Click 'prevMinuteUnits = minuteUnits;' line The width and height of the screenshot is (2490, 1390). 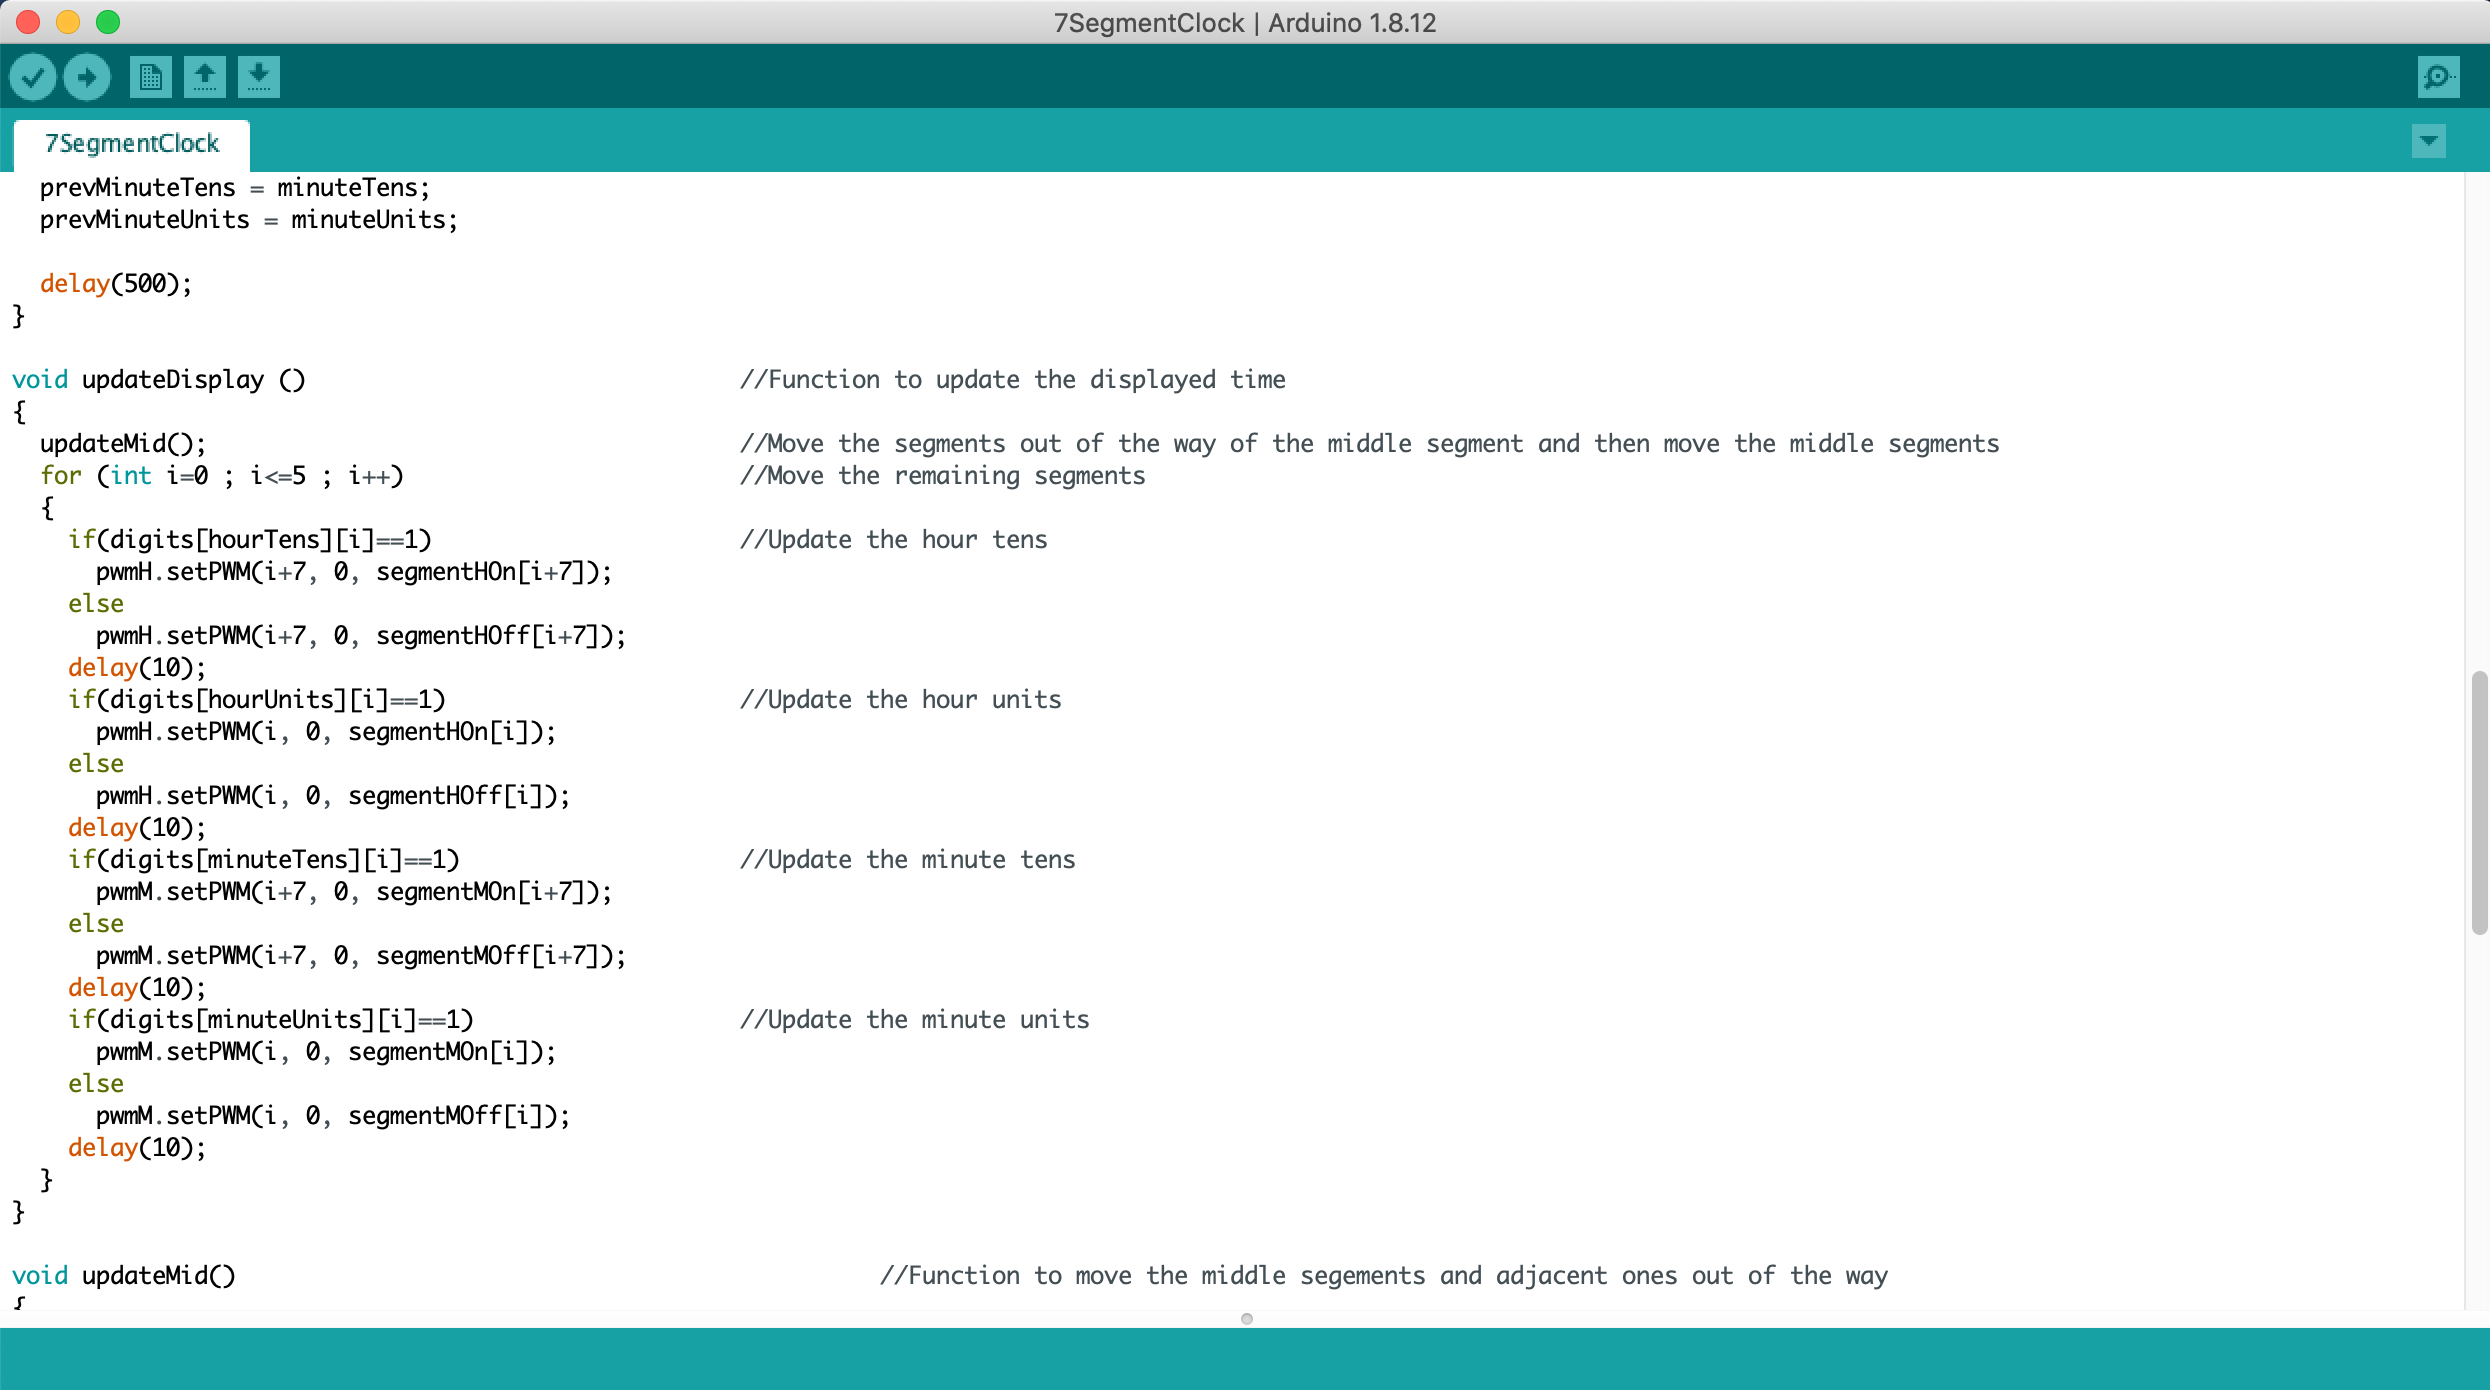(249, 220)
